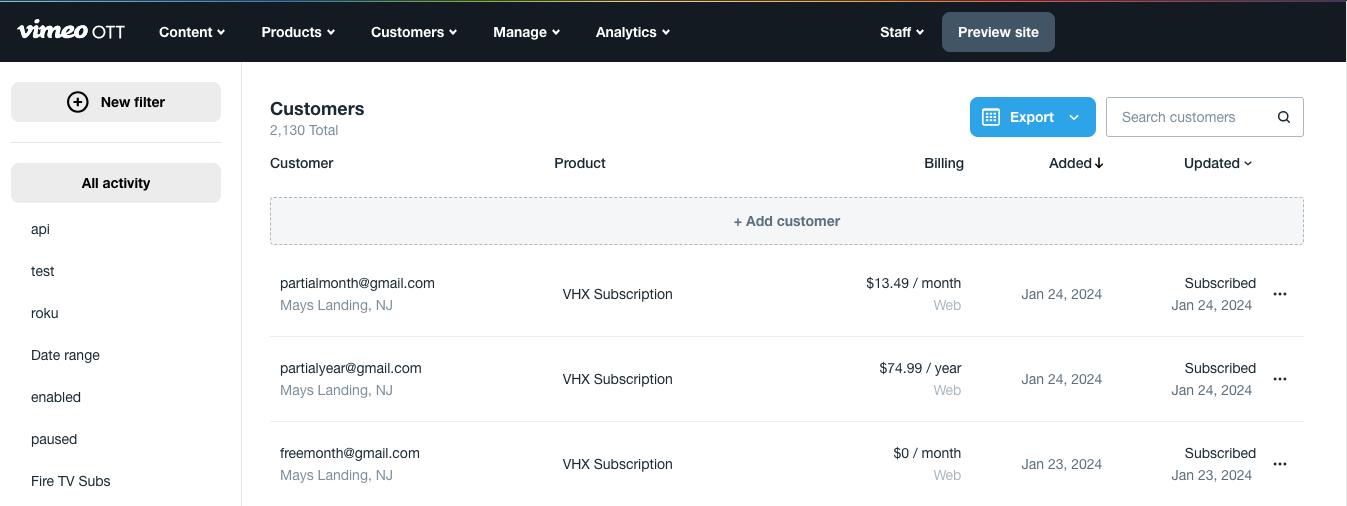
Task: Expand the Content menu
Action: point(192,32)
